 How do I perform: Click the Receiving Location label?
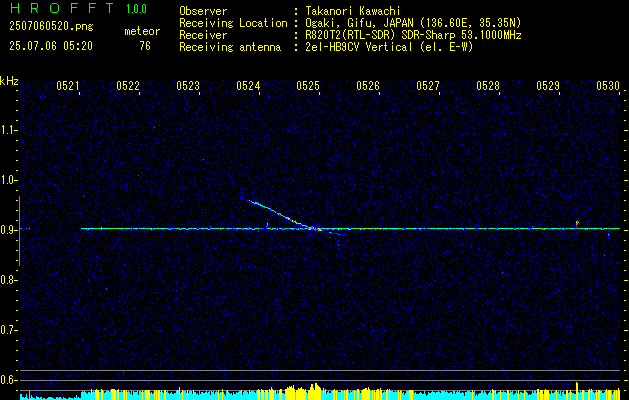pyautogui.click(x=233, y=23)
